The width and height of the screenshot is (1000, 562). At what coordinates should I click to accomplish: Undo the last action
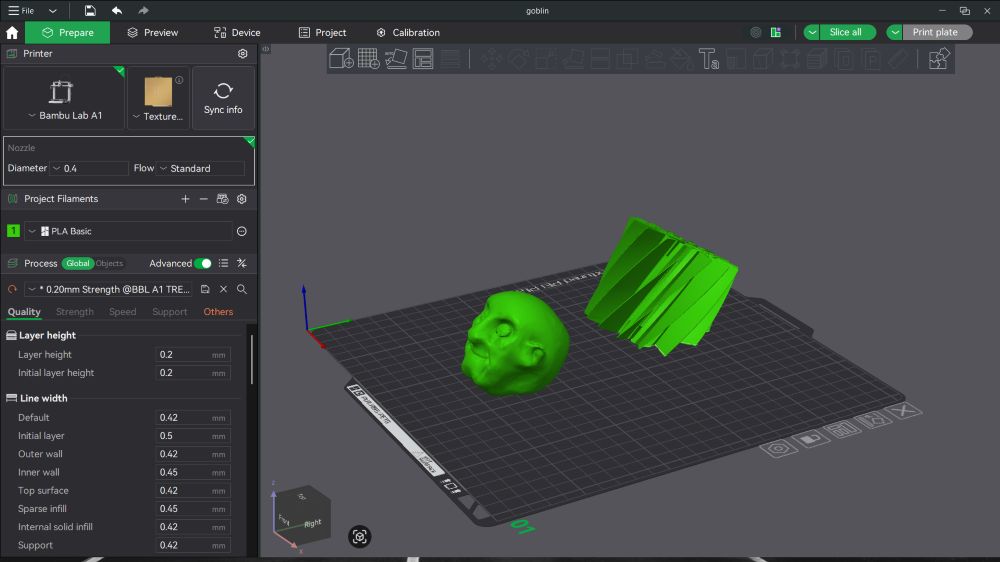[x=117, y=10]
